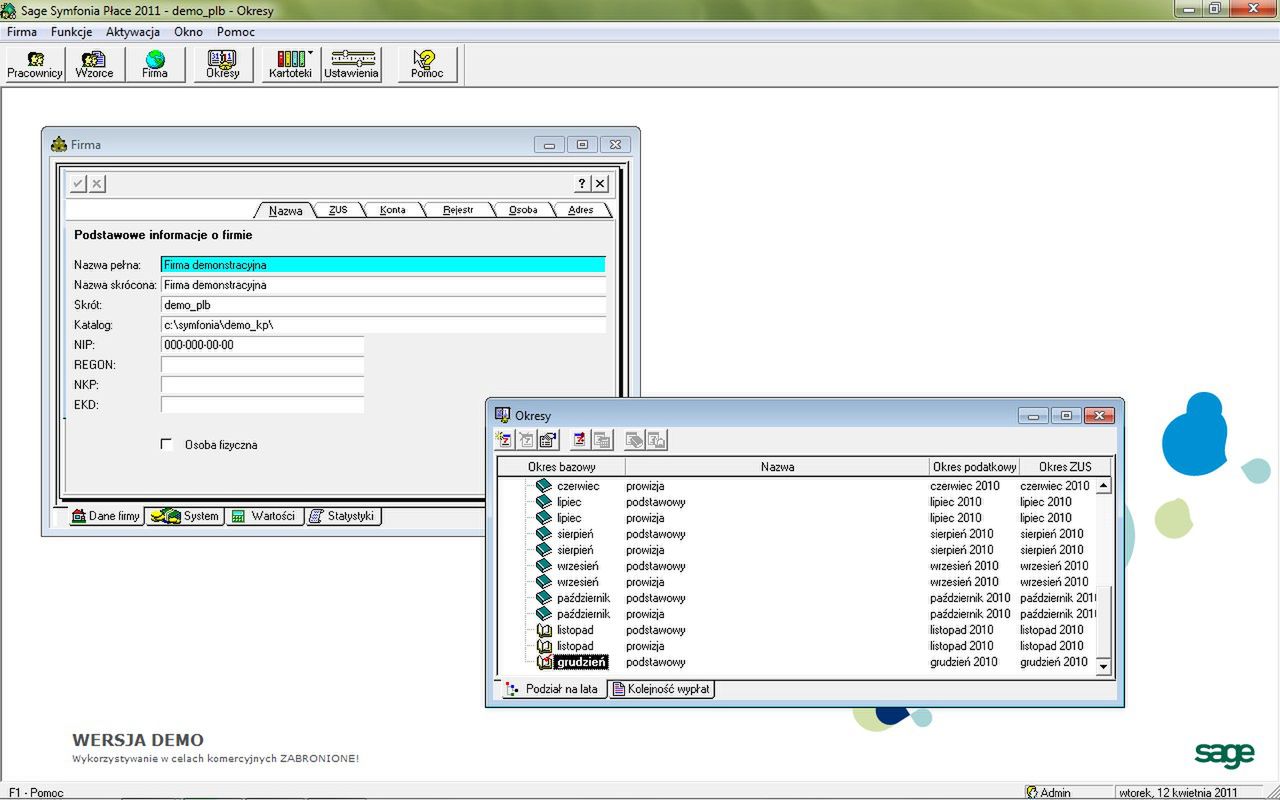Screen dimensions: 1280x800
Task: Click the Nazwa skrócona field
Action: pyautogui.click(x=383, y=285)
